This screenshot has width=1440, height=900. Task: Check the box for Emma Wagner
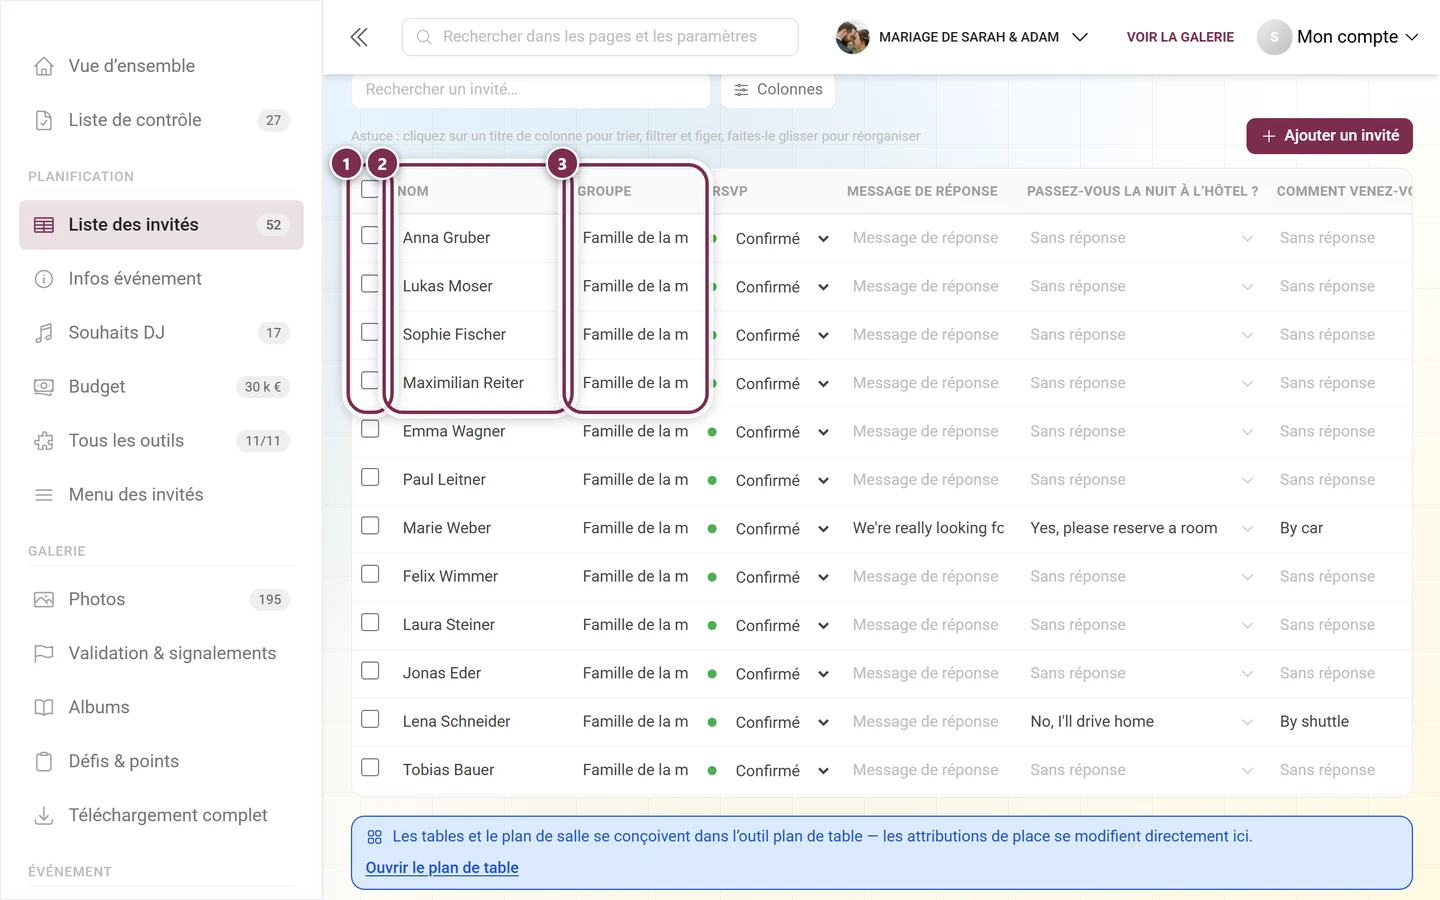370,429
